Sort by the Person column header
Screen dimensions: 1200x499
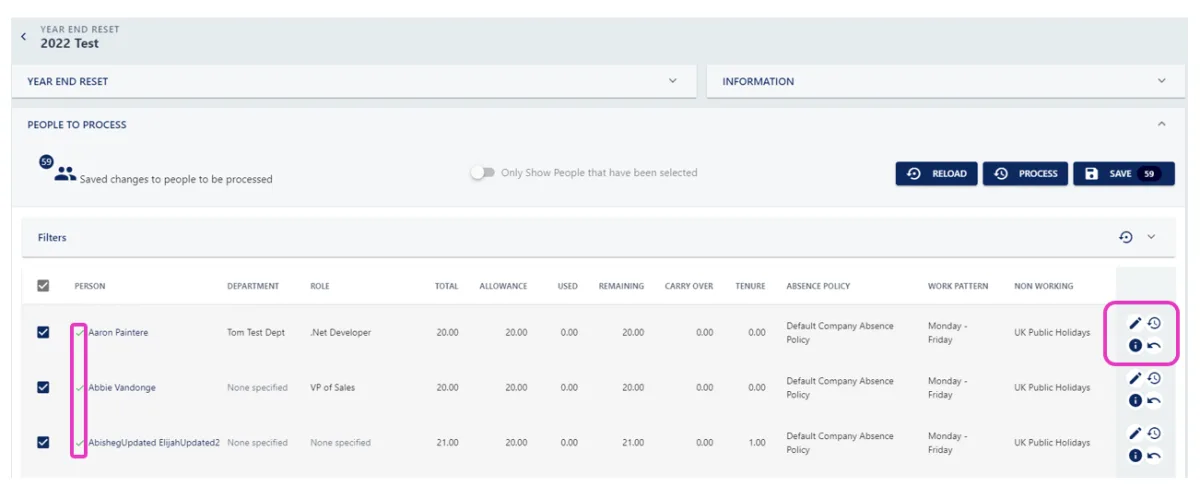(x=89, y=286)
